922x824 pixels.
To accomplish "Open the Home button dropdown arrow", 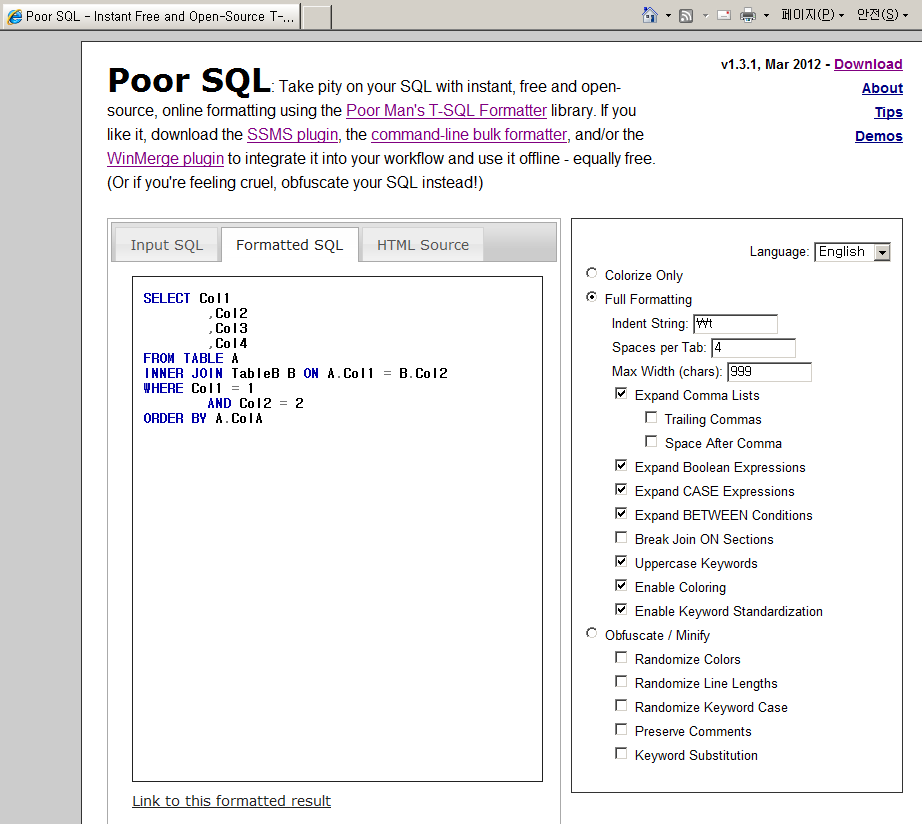I will coord(668,16).
